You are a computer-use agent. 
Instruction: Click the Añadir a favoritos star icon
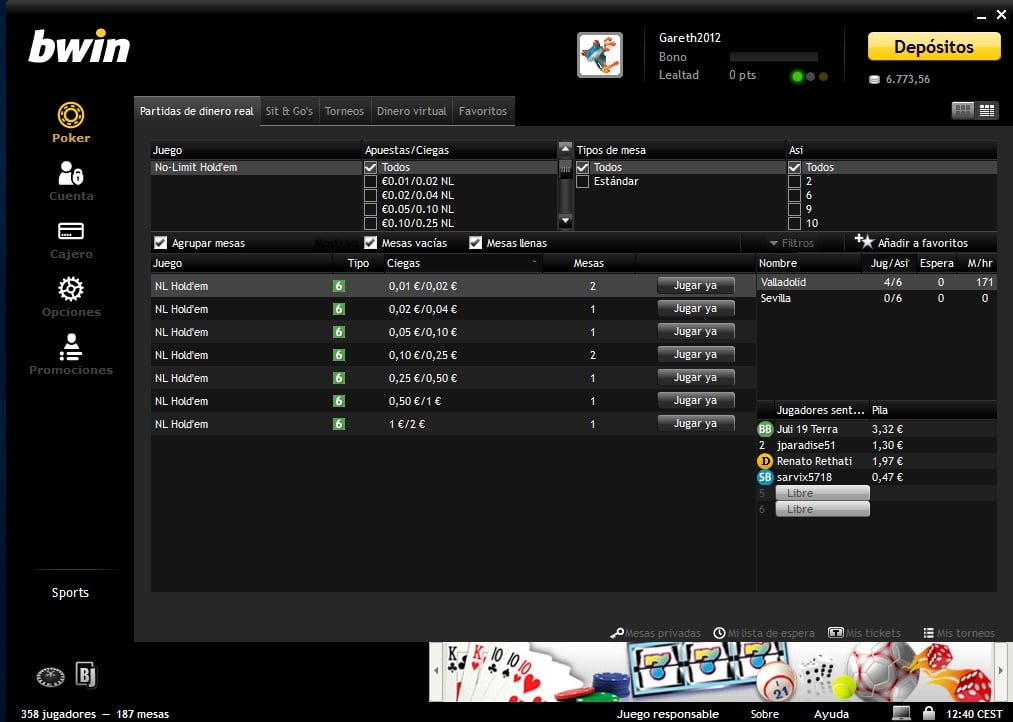pos(864,242)
